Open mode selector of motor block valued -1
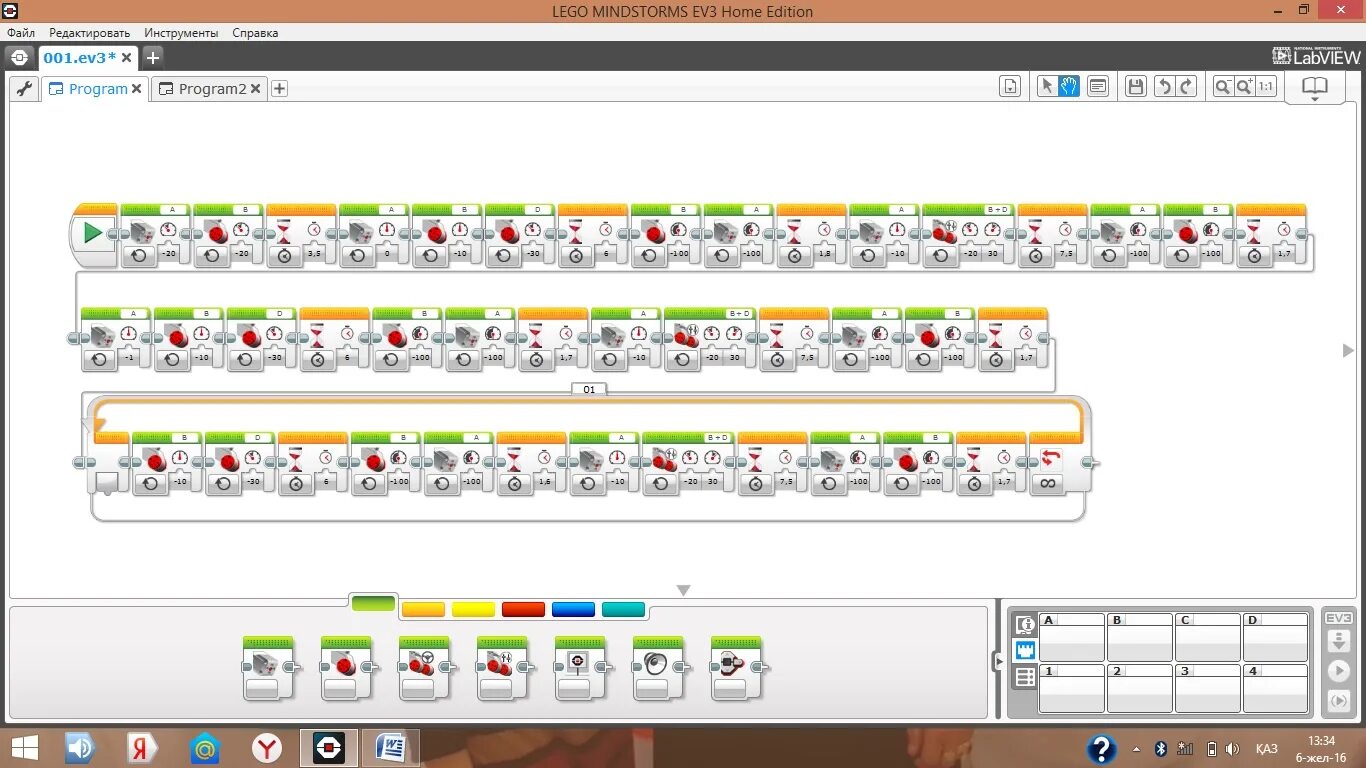This screenshot has width=1366, height=768. pos(99,359)
